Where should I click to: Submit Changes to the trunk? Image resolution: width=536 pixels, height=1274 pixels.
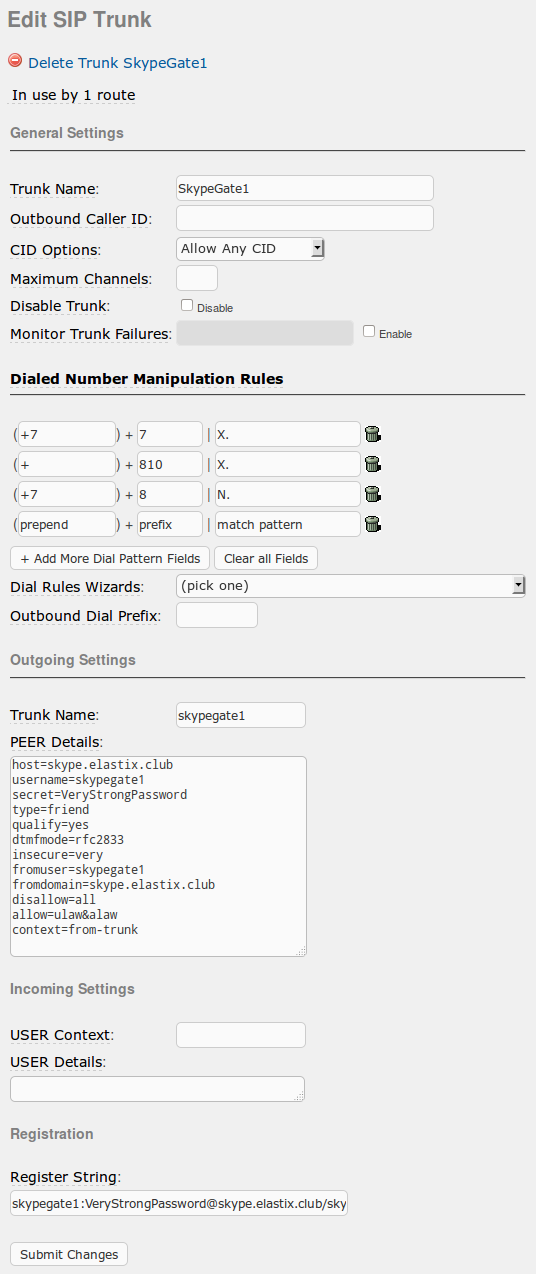click(x=69, y=1254)
